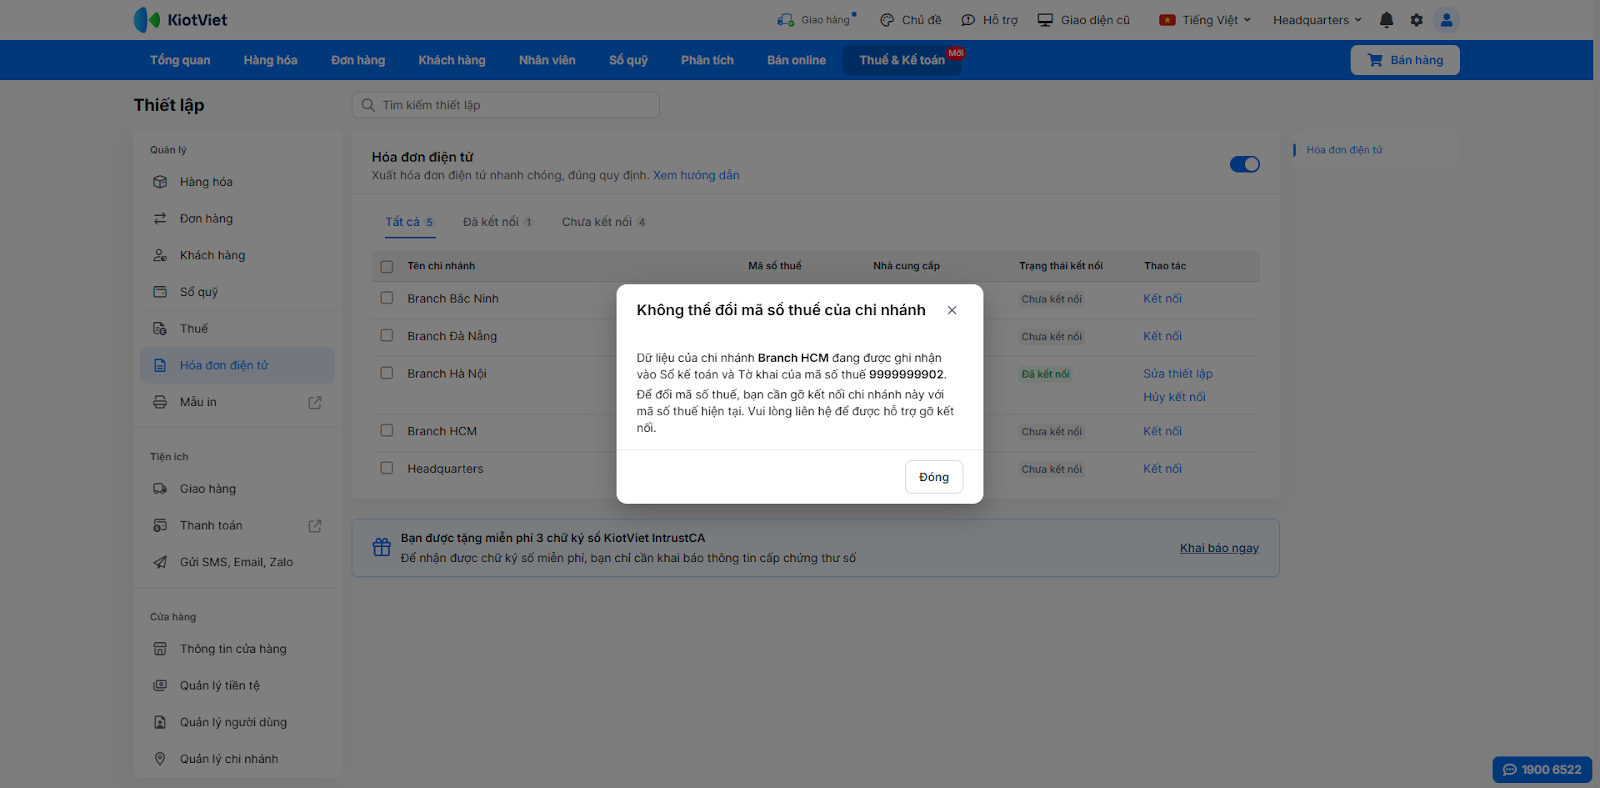The image size is (1600, 788).
Task: Click Kết nối for Branch Bắc Ninh
Action: click(1162, 299)
